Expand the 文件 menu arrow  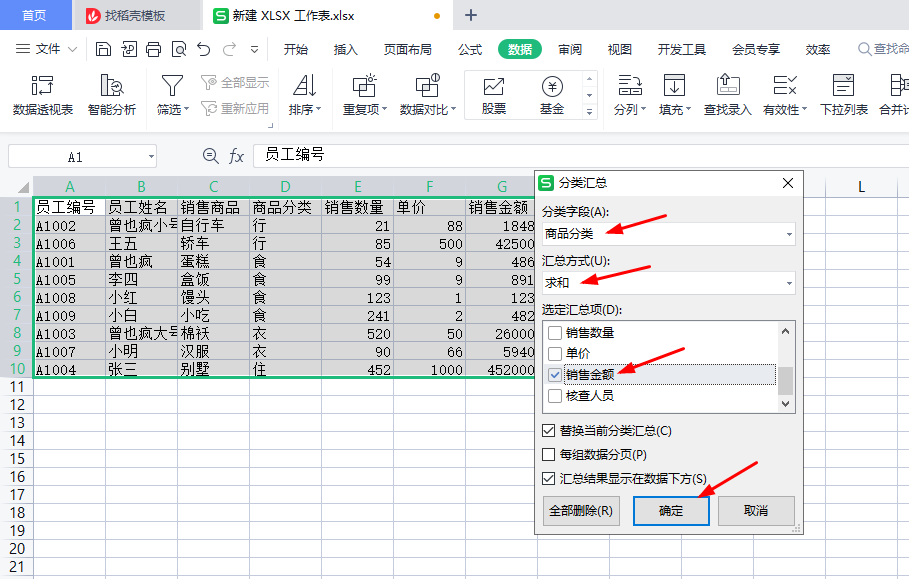pyautogui.click(x=72, y=49)
